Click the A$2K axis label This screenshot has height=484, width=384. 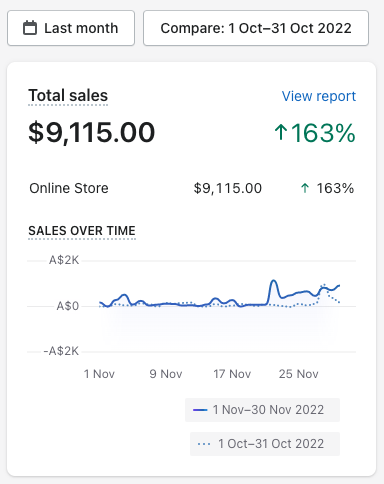64,260
